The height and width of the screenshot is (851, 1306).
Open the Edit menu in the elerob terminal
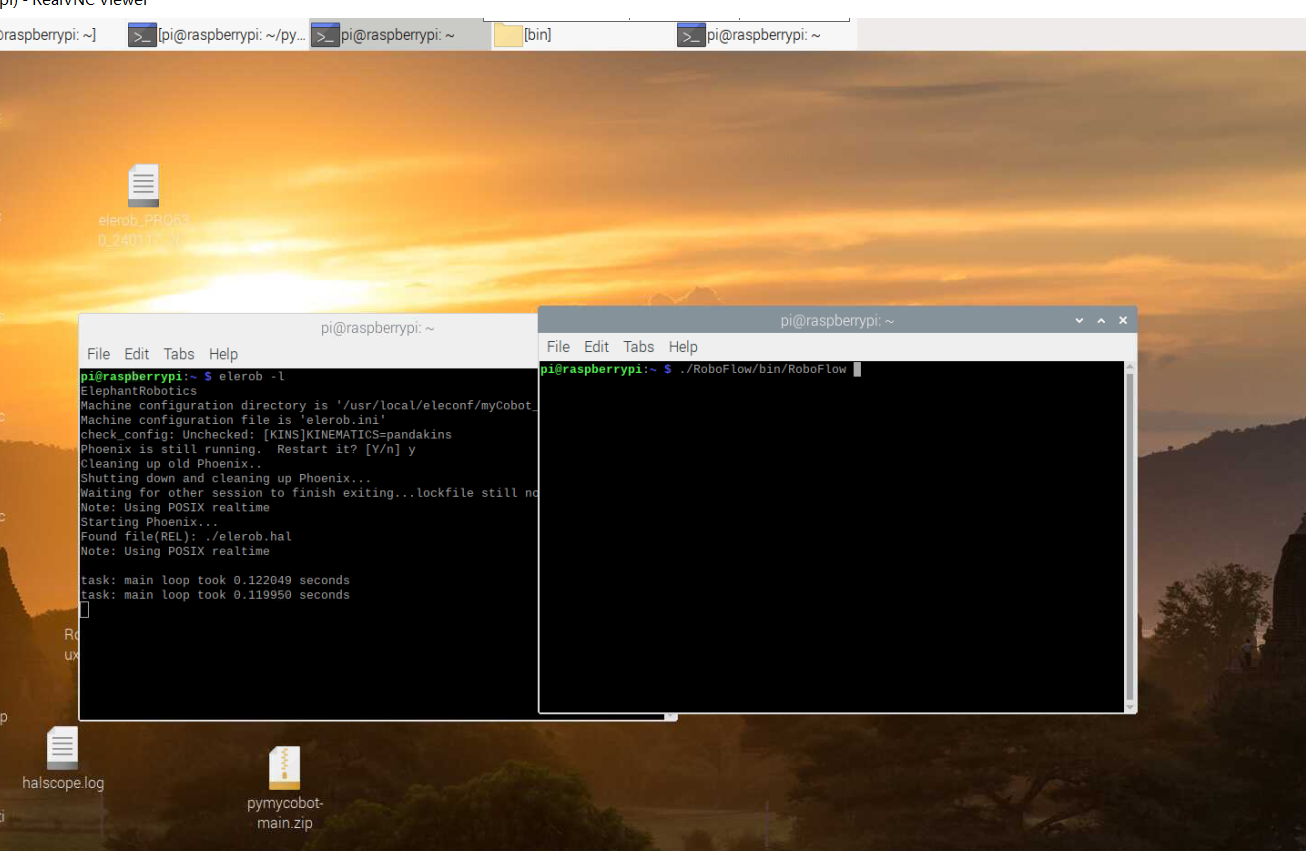click(x=136, y=354)
